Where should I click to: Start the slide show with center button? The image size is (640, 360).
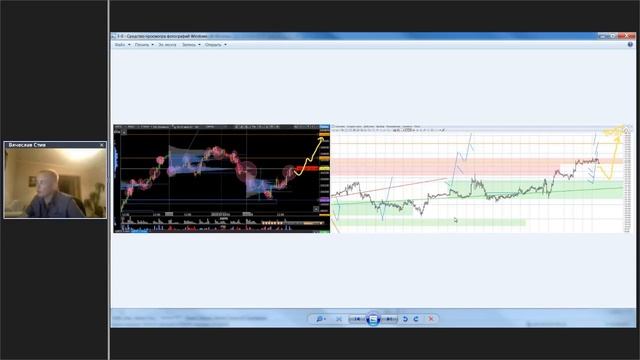(x=373, y=319)
